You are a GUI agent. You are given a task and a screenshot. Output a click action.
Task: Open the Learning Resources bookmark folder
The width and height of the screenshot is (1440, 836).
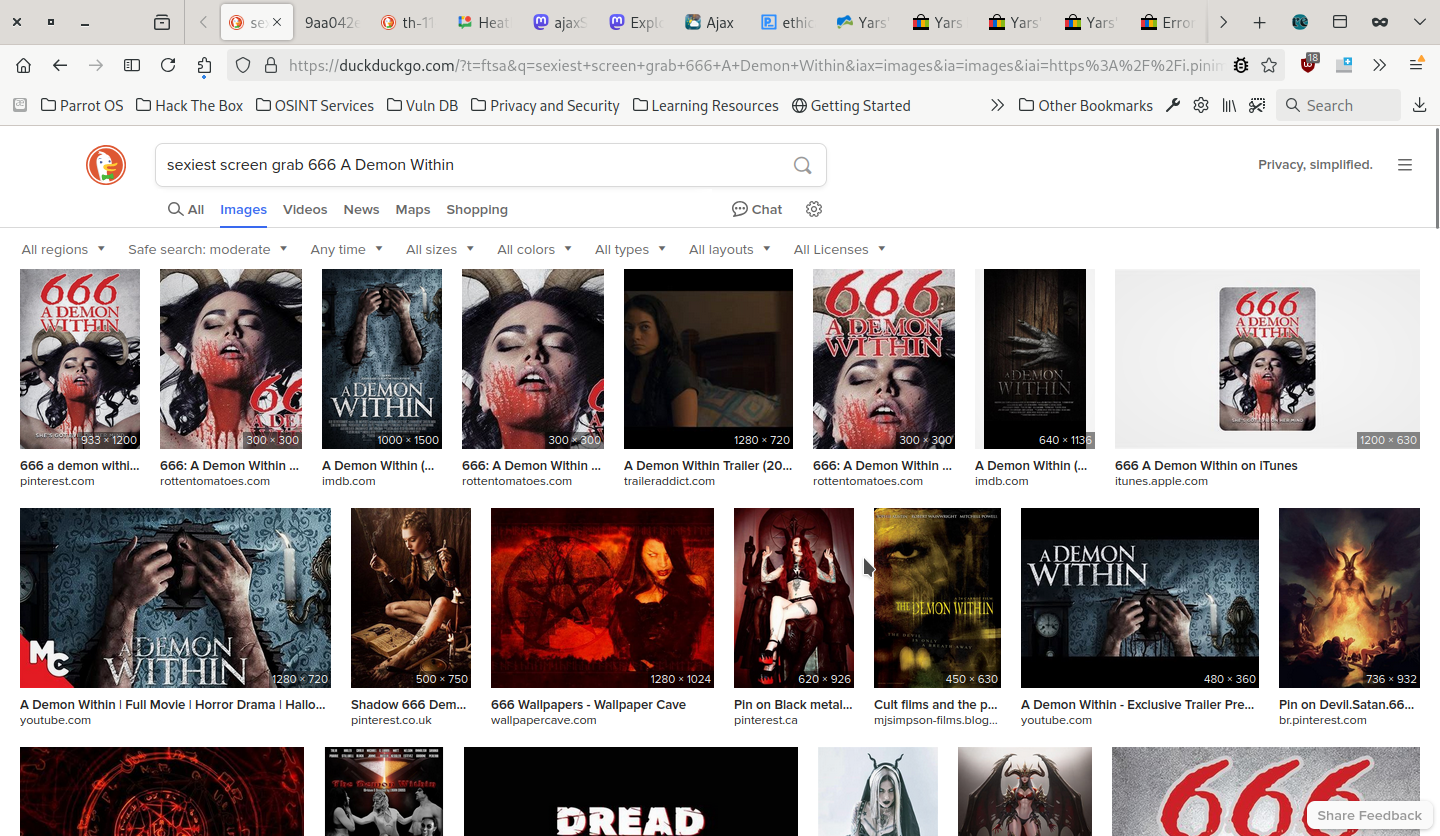coord(706,105)
